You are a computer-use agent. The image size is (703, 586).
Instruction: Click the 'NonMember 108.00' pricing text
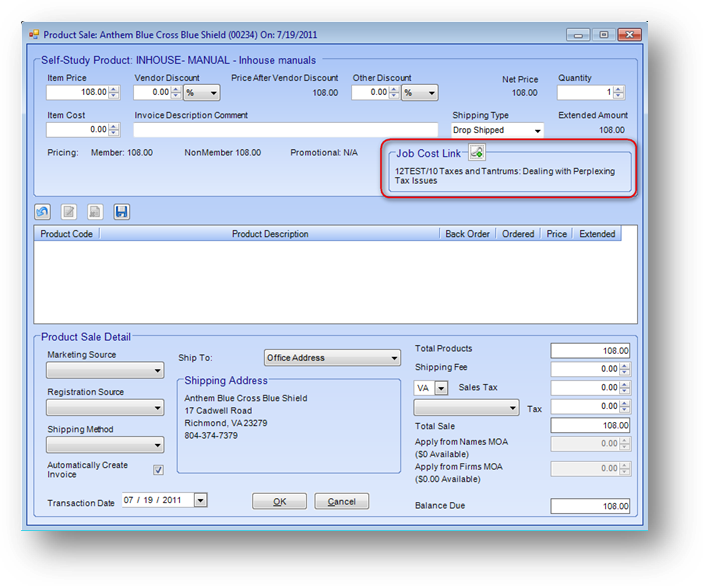click(x=222, y=152)
